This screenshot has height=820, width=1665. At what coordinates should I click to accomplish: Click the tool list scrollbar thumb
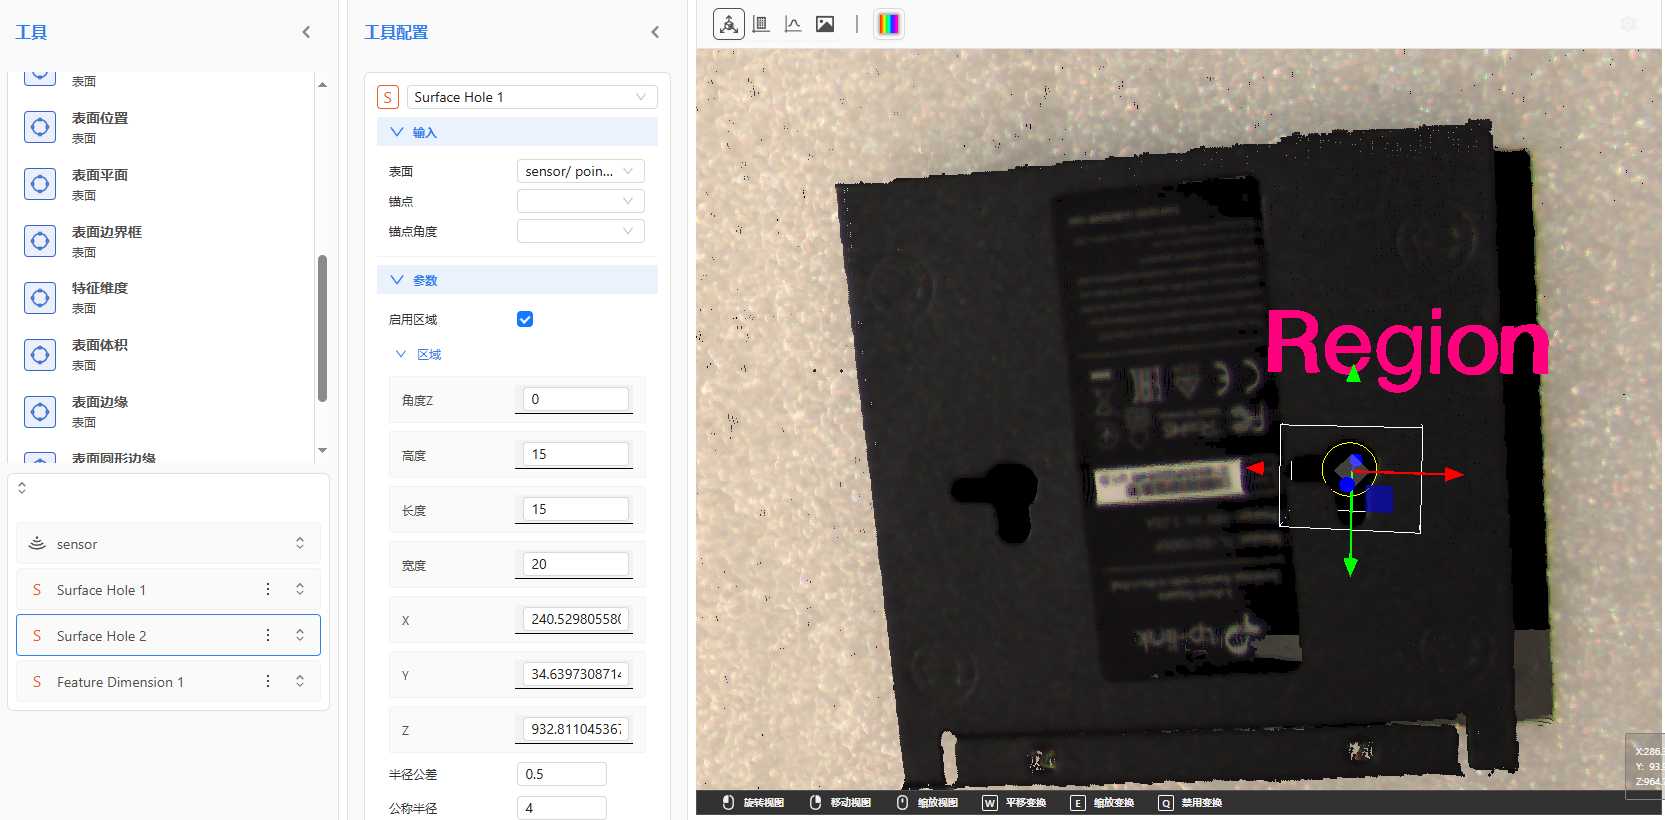click(x=322, y=328)
